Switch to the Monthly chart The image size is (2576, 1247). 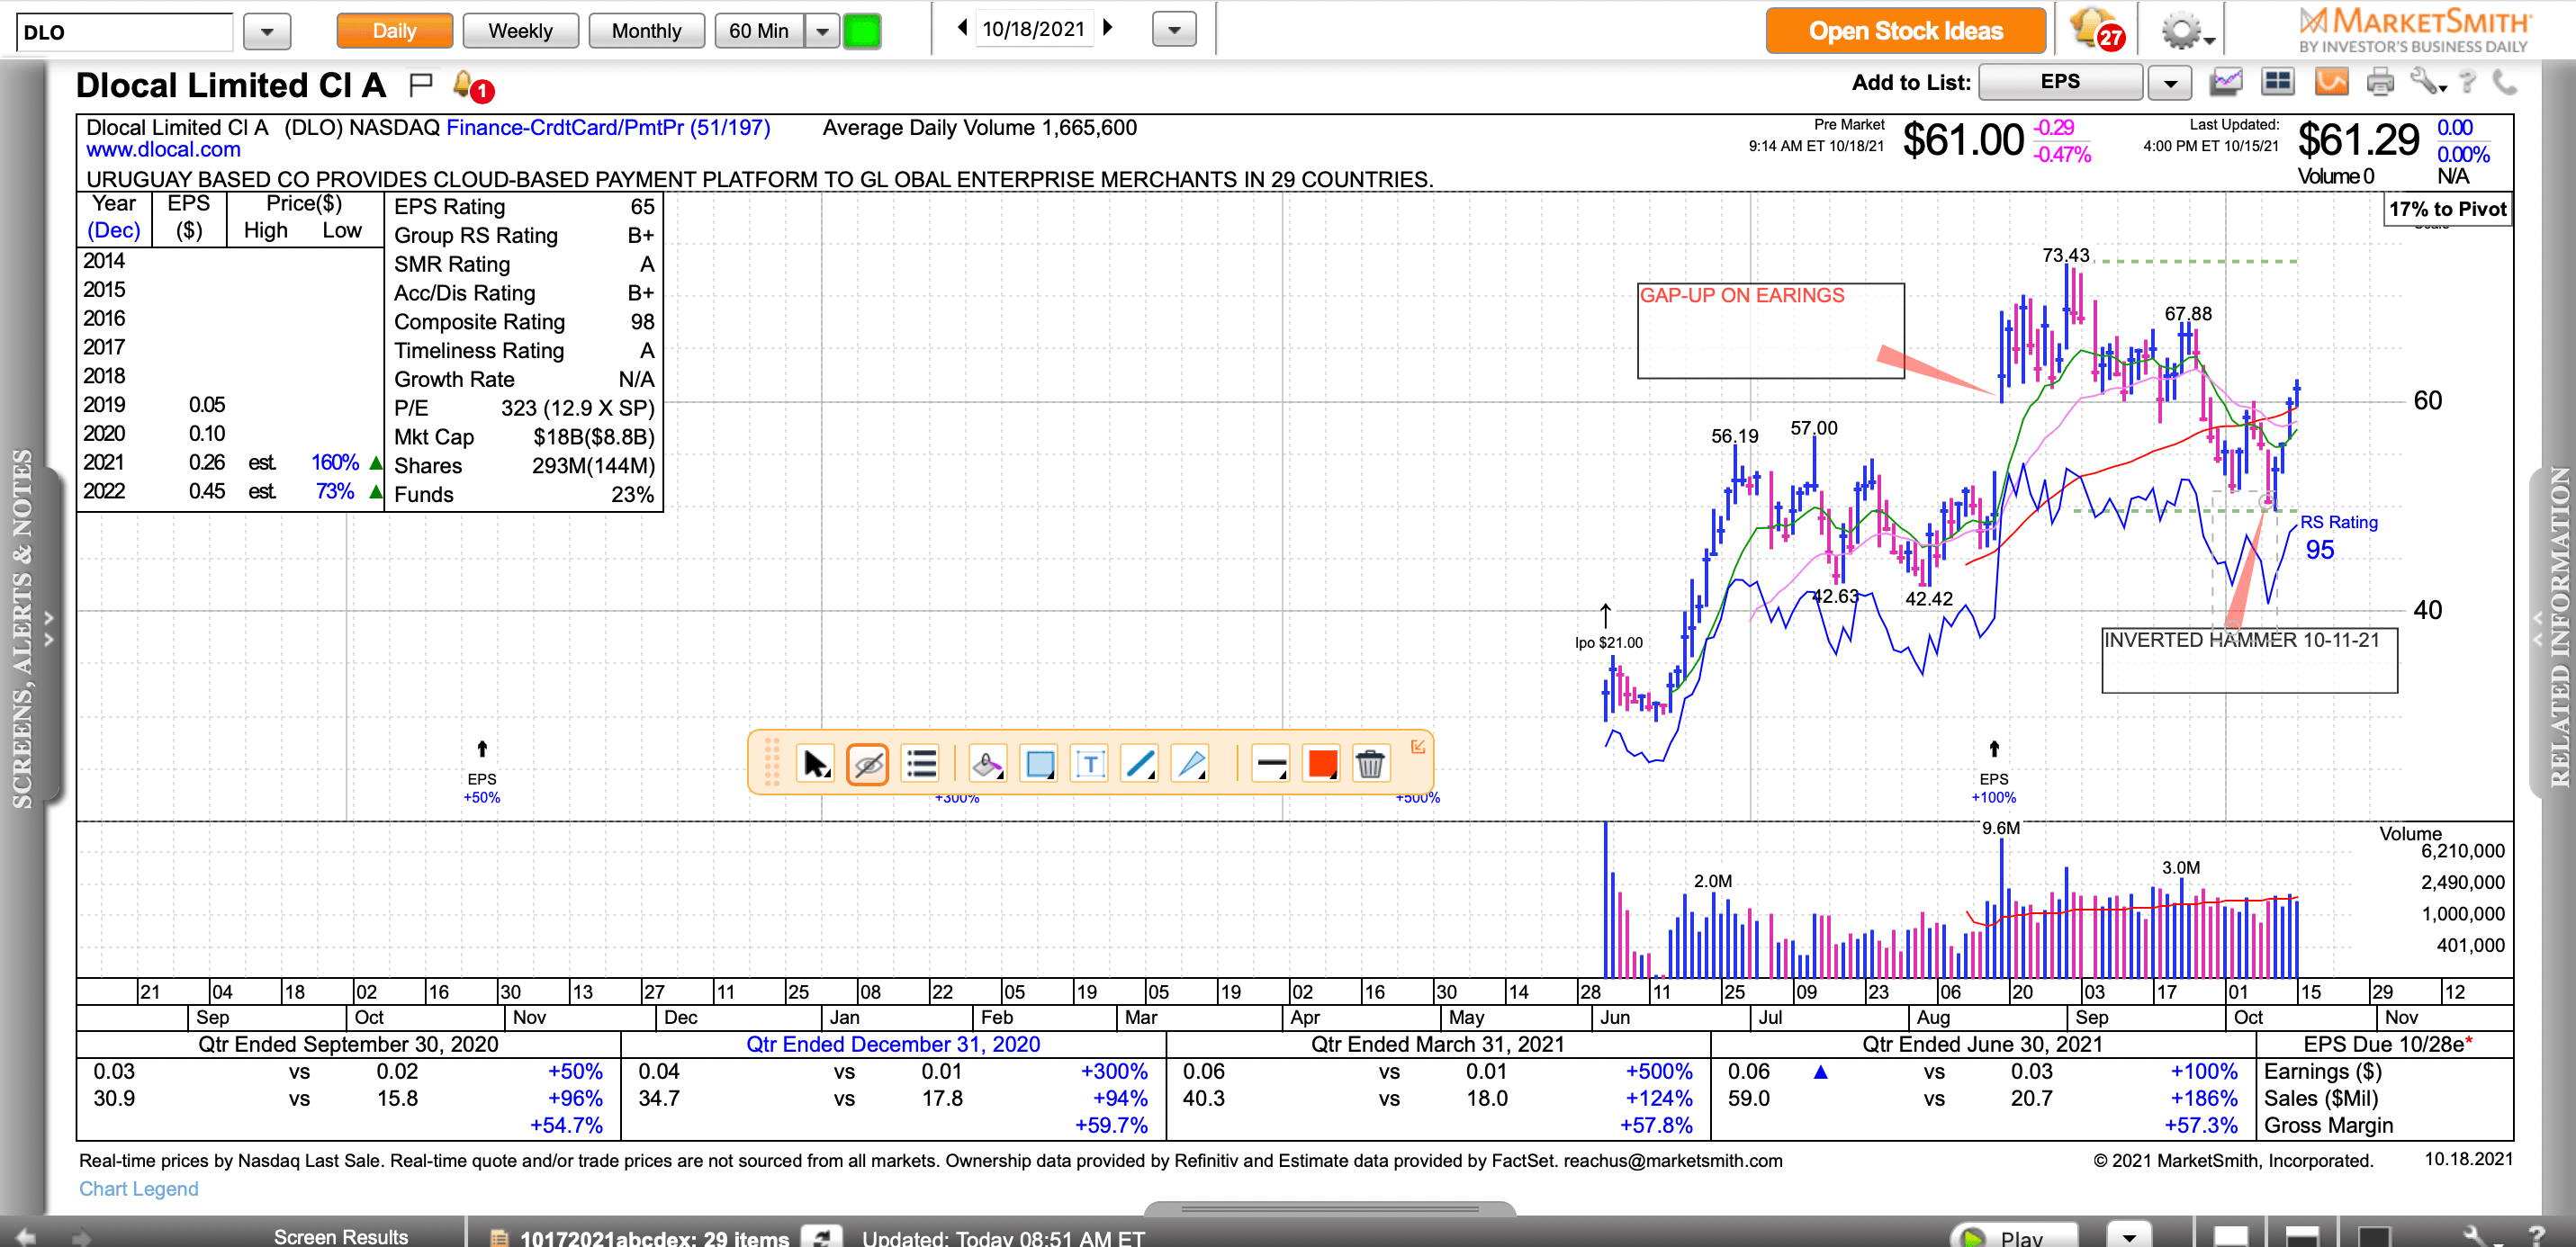[646, 31]
